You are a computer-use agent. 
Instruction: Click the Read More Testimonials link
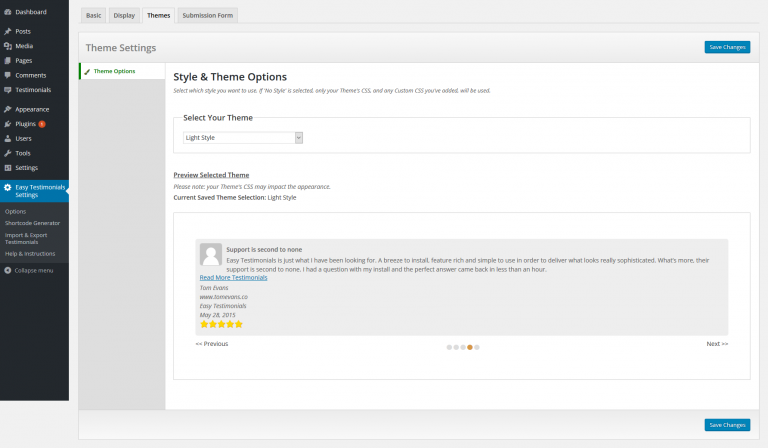[233, 277]
